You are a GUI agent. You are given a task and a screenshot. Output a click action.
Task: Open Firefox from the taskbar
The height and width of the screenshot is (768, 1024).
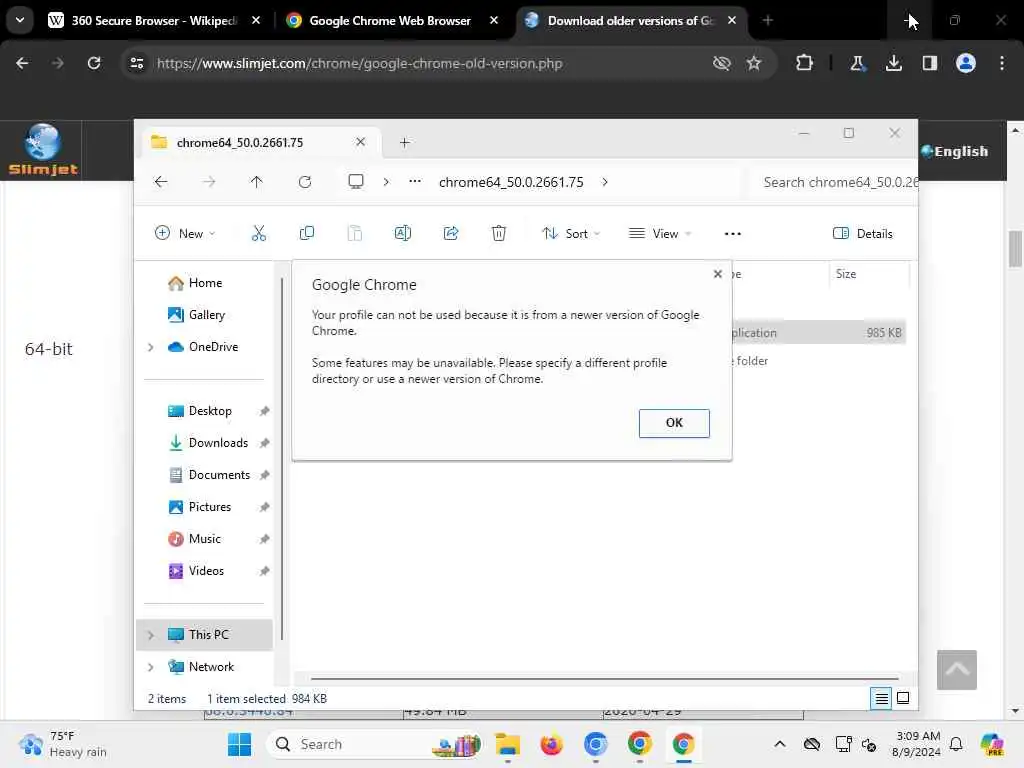point(551,744)
